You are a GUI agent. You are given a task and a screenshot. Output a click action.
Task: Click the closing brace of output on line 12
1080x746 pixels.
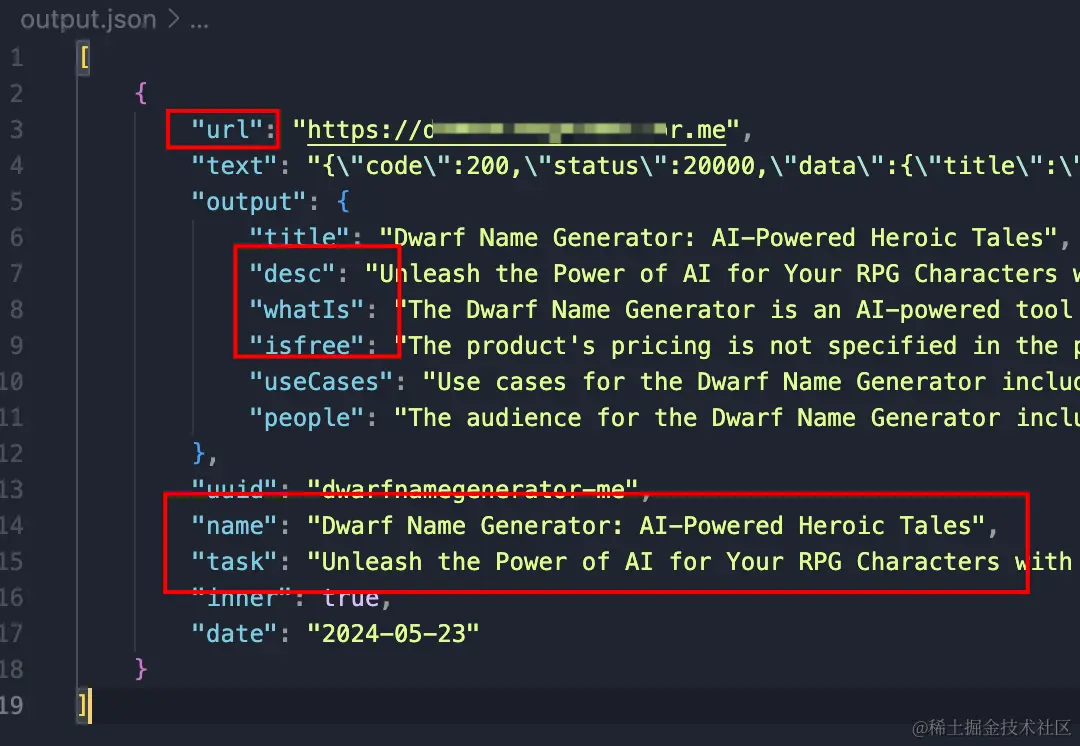click(199, 453)
